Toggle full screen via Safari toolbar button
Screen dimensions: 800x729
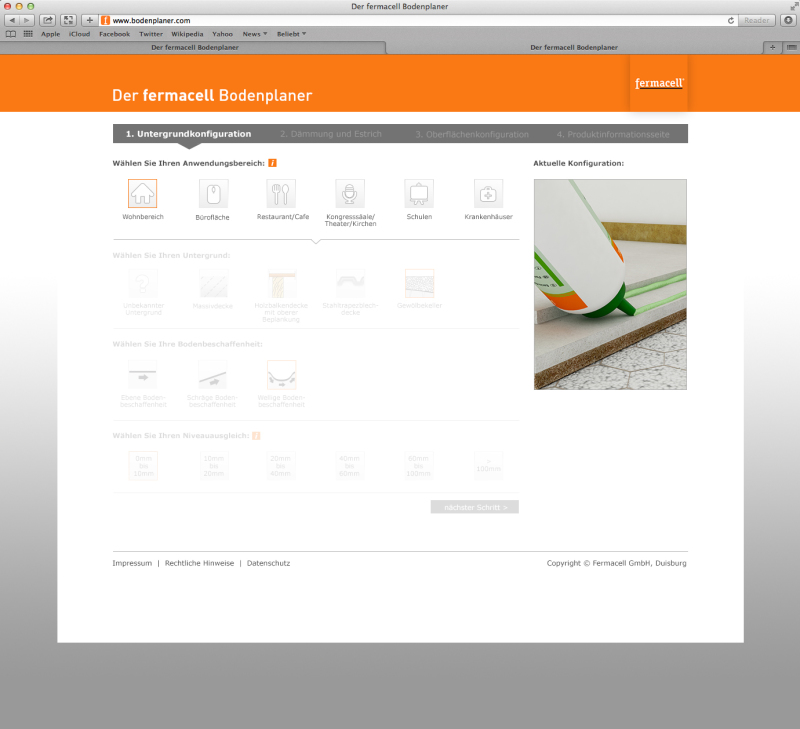coord(68,20)
